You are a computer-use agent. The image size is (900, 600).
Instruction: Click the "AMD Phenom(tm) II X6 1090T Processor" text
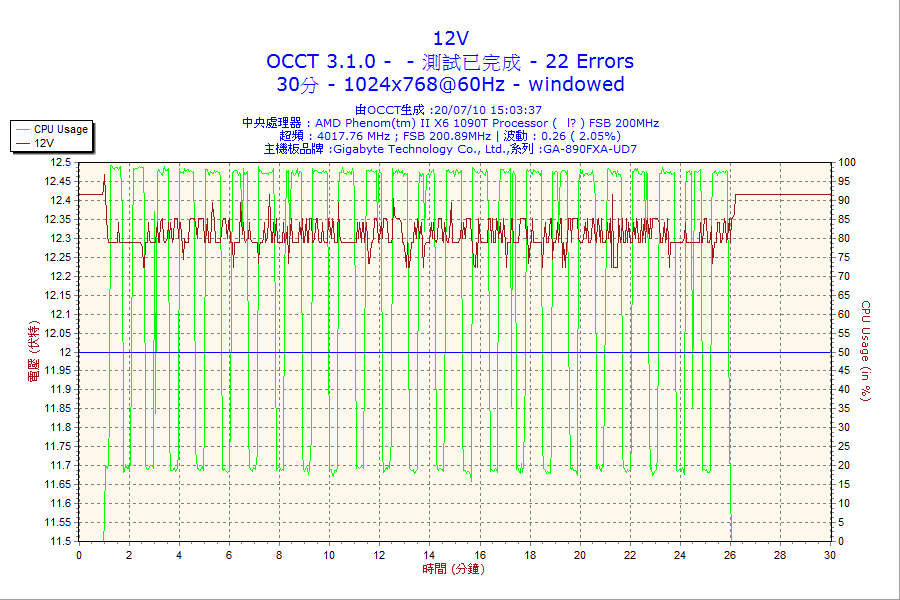click(x=432, y=123)
